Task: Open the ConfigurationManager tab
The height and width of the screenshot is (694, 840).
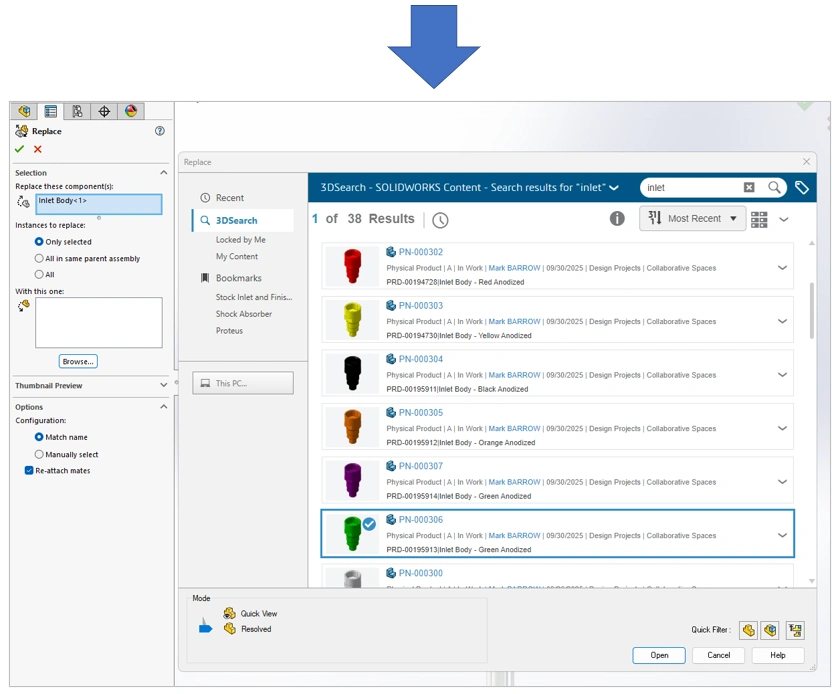Action: (77, 111)
